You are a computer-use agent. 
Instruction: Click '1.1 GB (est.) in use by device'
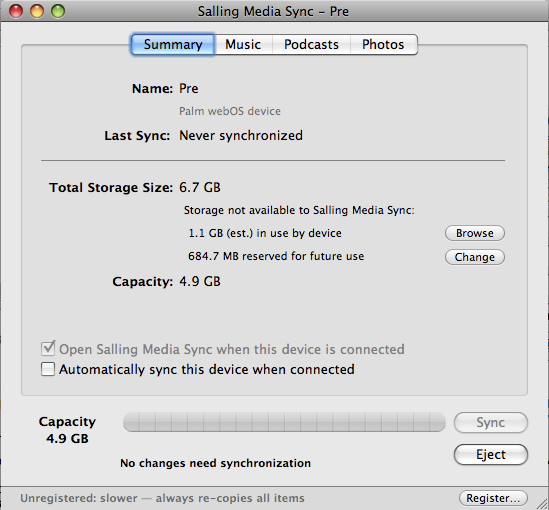coord(265,233)
